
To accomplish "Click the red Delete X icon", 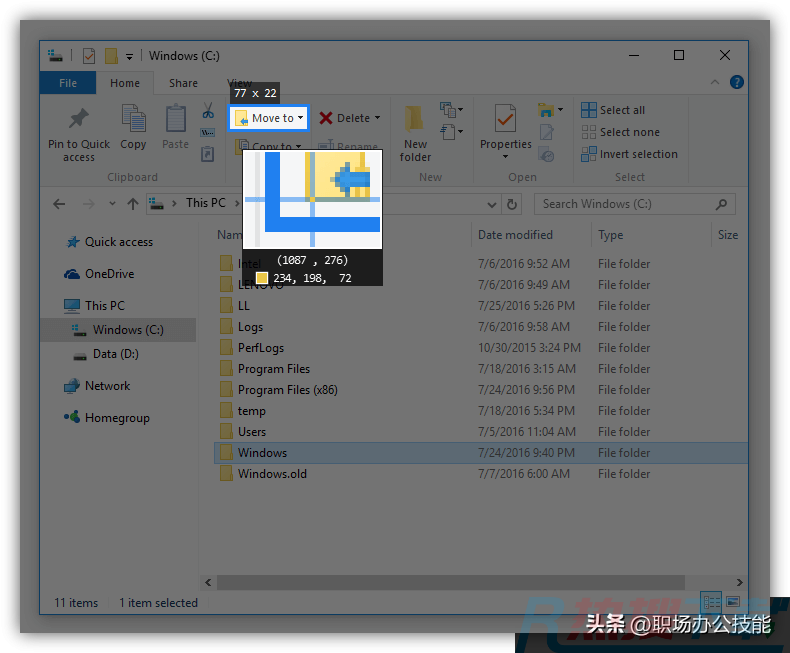I will coord(326,118).
